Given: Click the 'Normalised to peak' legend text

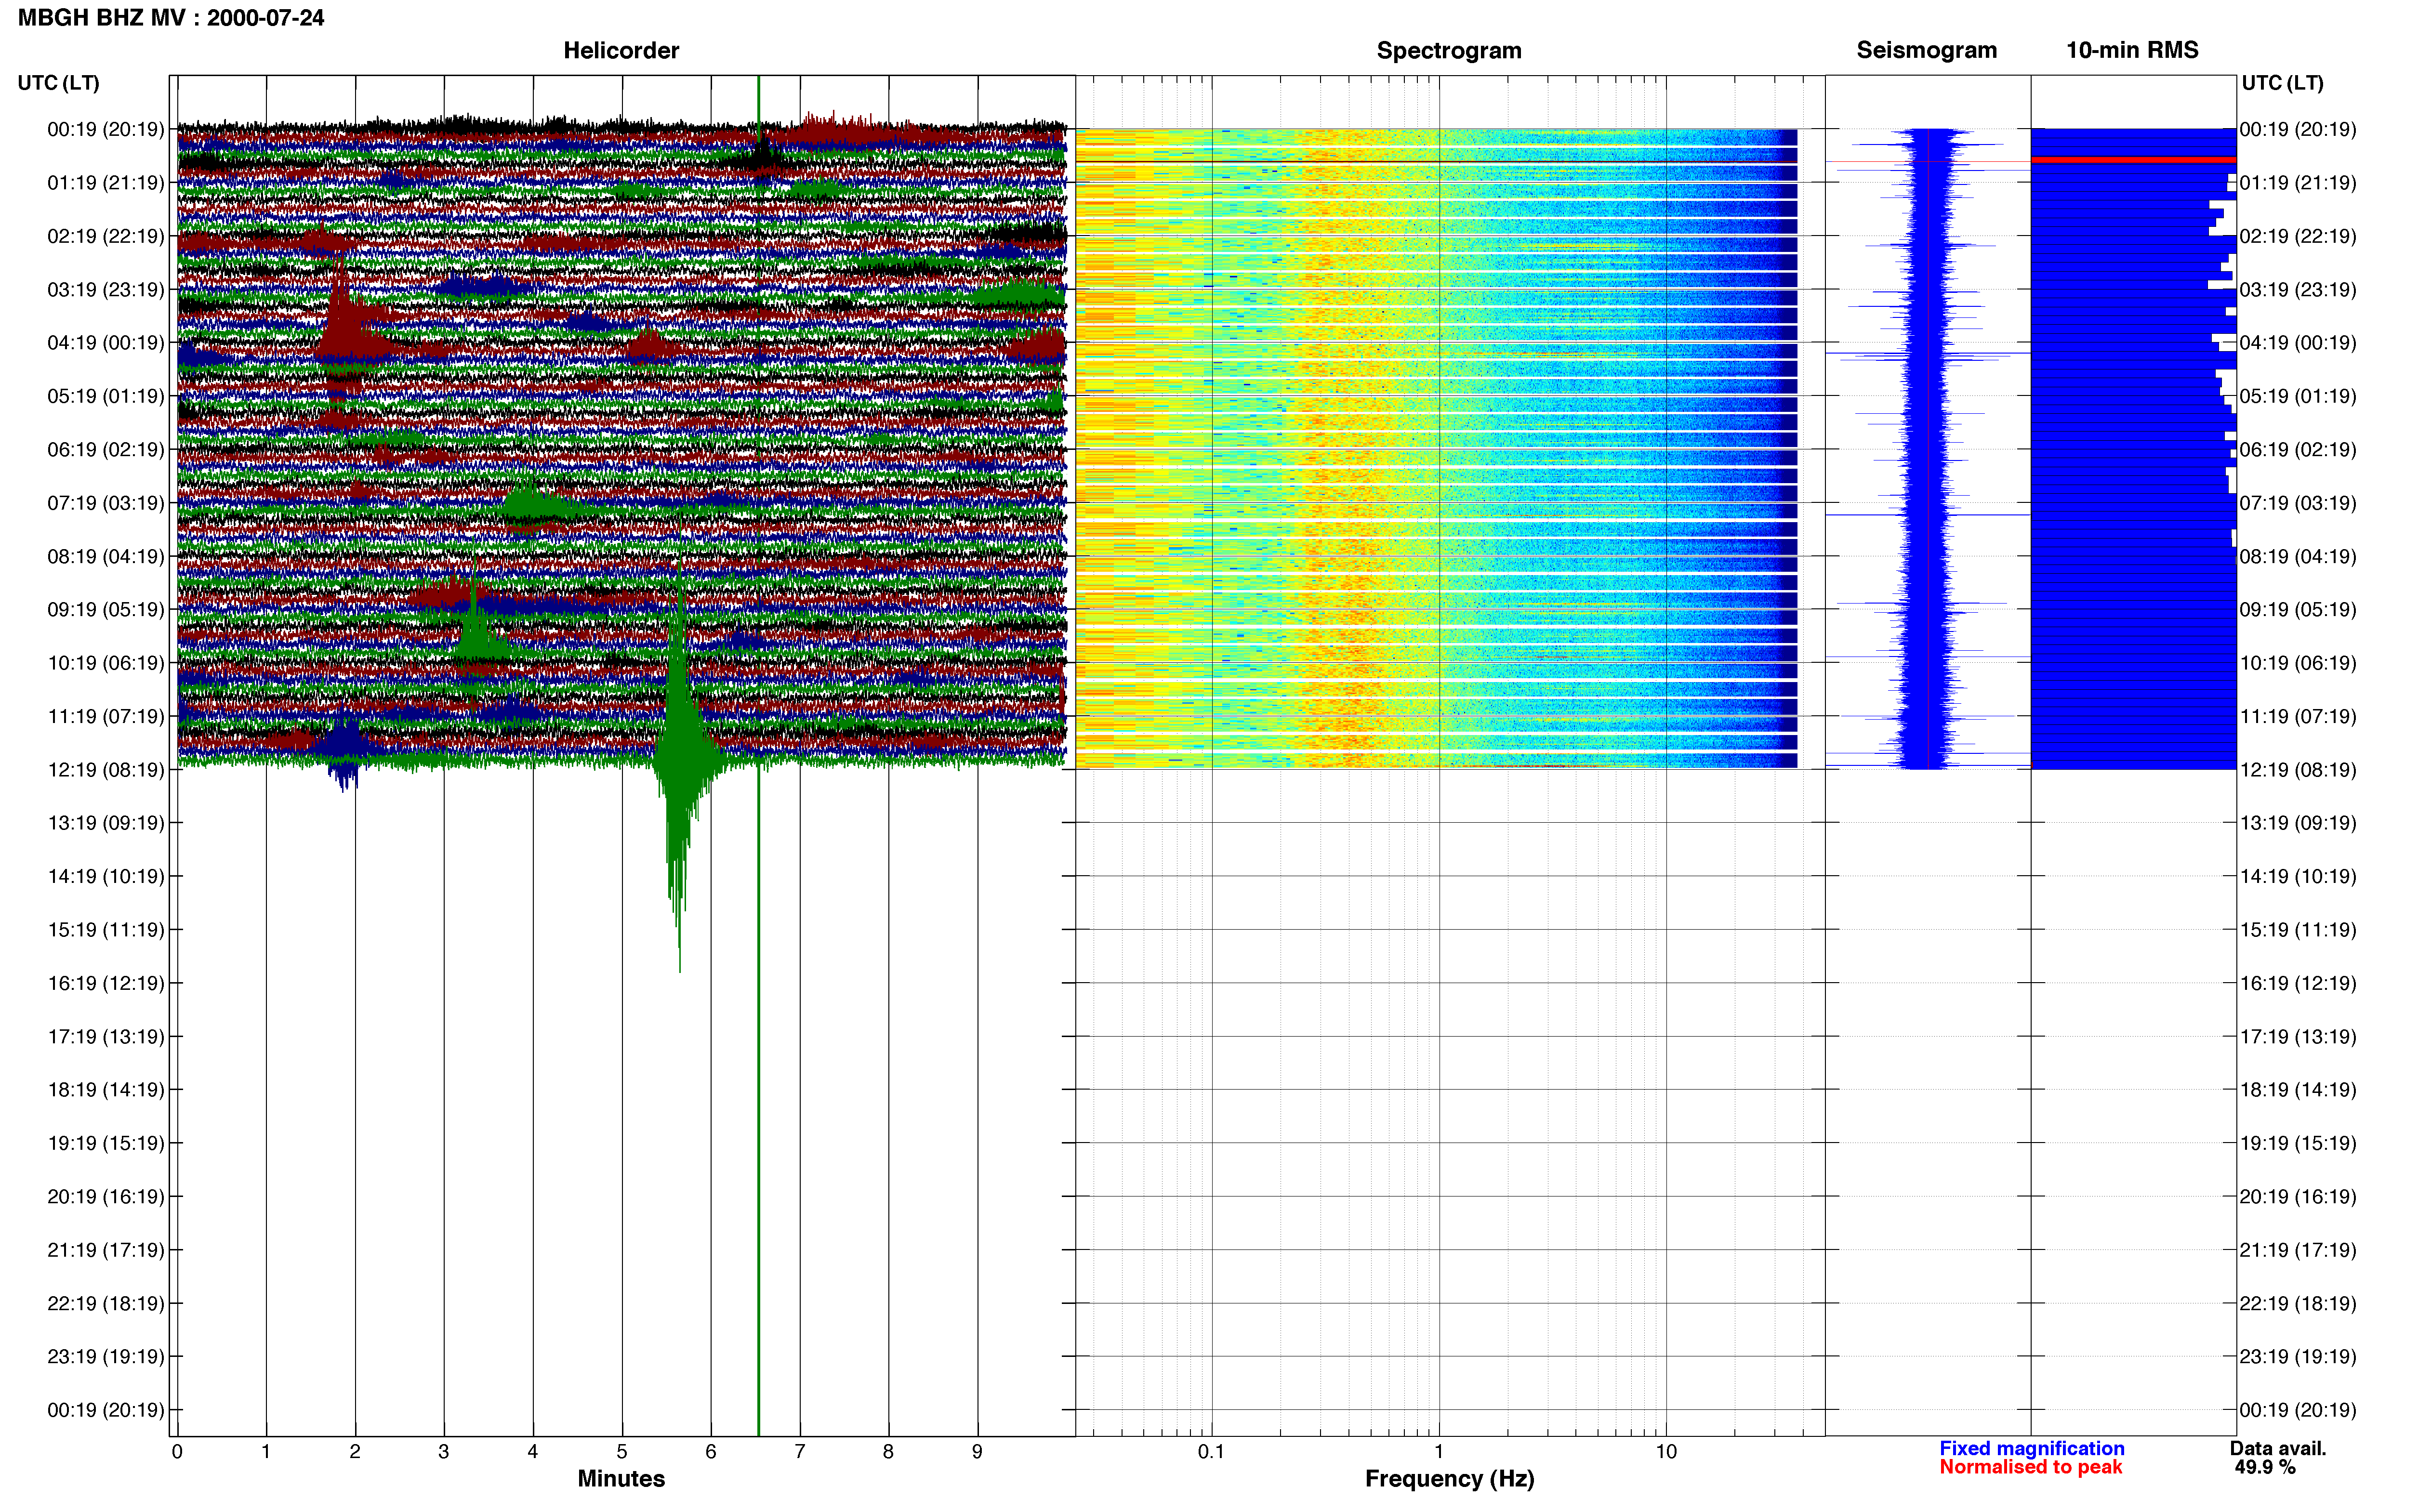Looking at the screenshot, I should 2030,1467.
